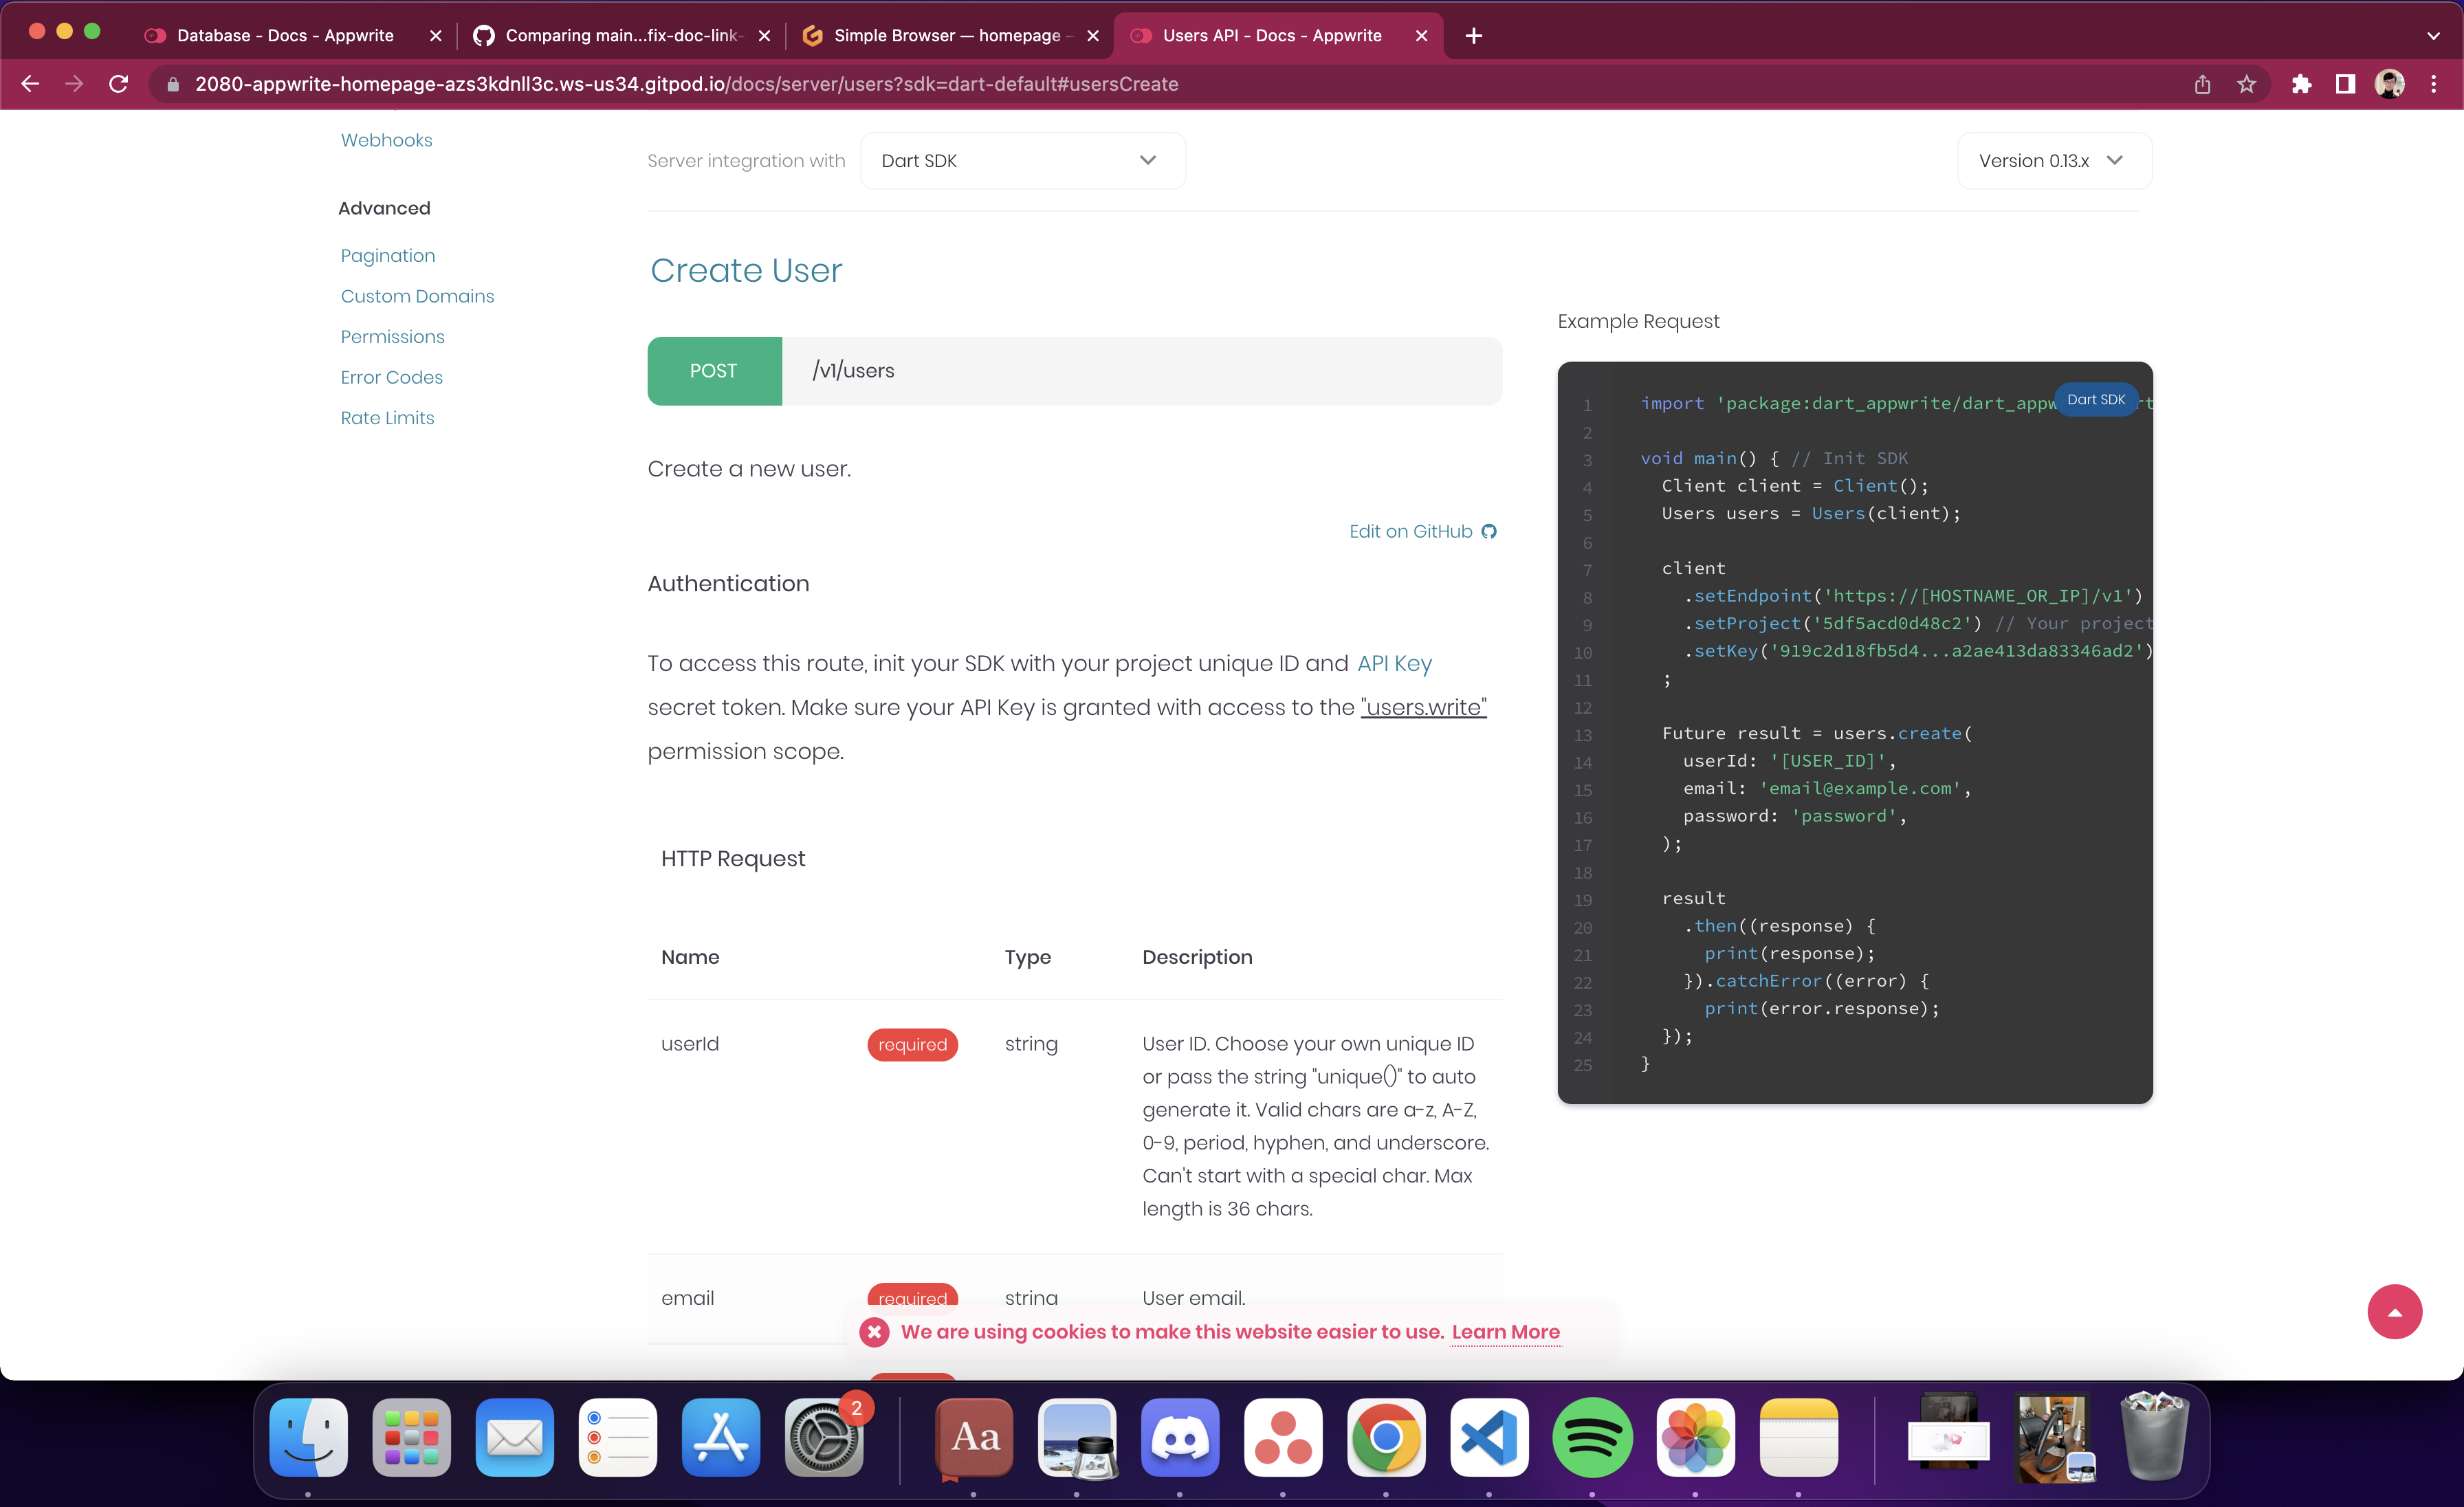Click the Create User heading
The height and width of the screenshot is (1507, 2464).
[x=746, y=270]
